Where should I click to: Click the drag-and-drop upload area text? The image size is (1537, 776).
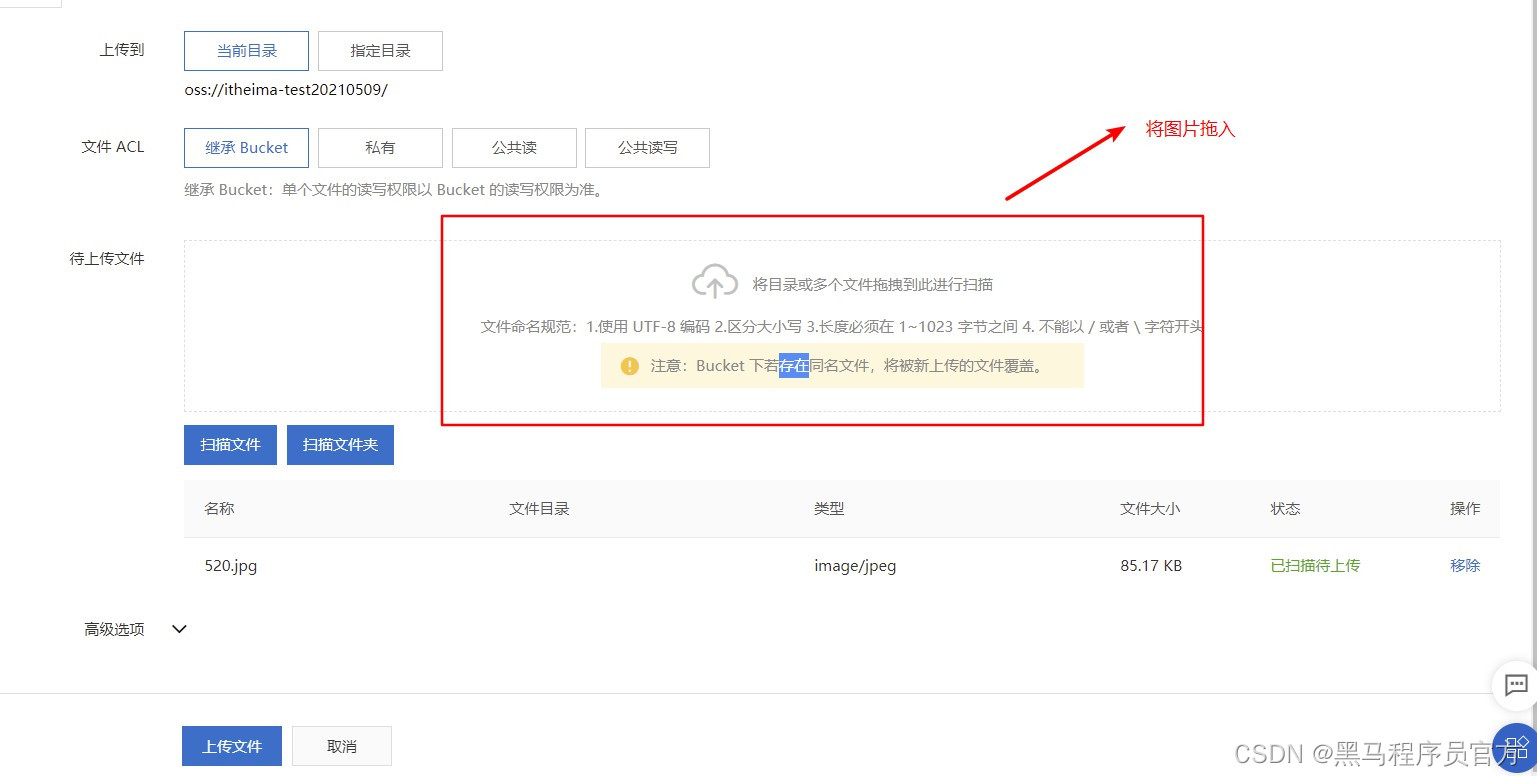[872, 284]
